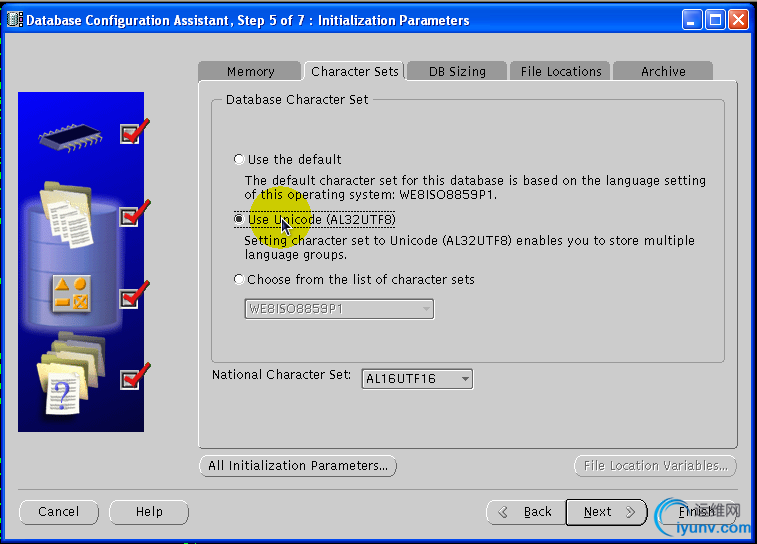
Task: Click the Finish button
Action: (696, 512)
